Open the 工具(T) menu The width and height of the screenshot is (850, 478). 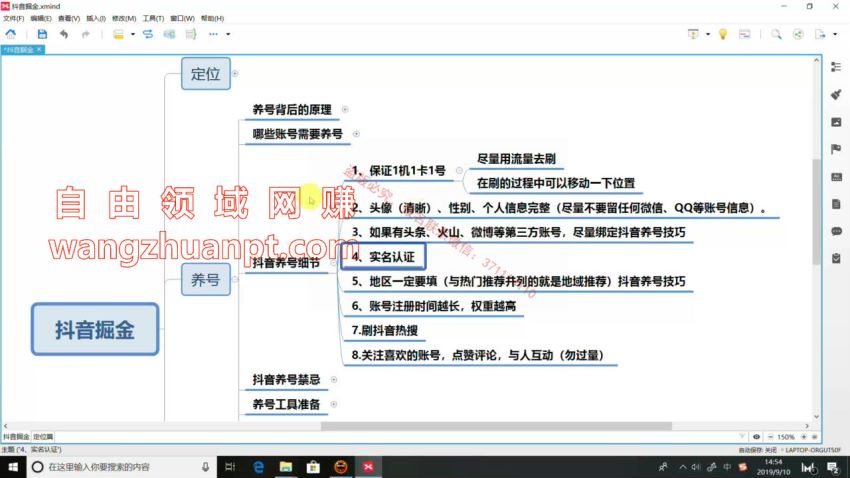click(x=153, y=18)
